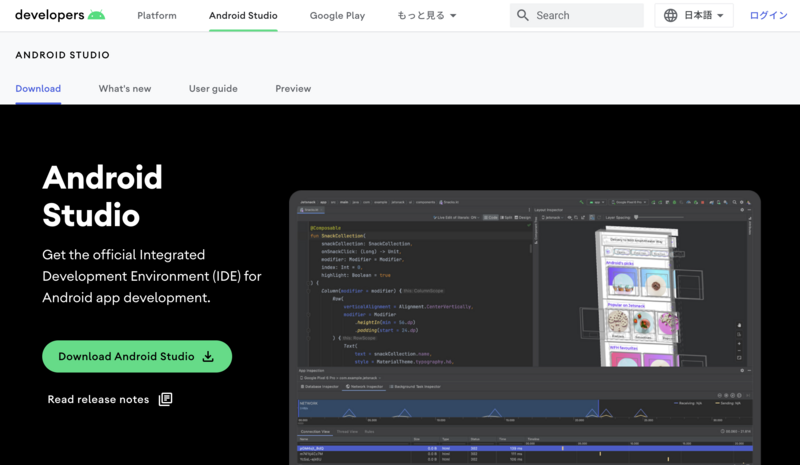Click the download arrow icon in button
Image resolution: width=800 pixels, height=465 pixels.
pyautogui.click(x=208, y=356)
